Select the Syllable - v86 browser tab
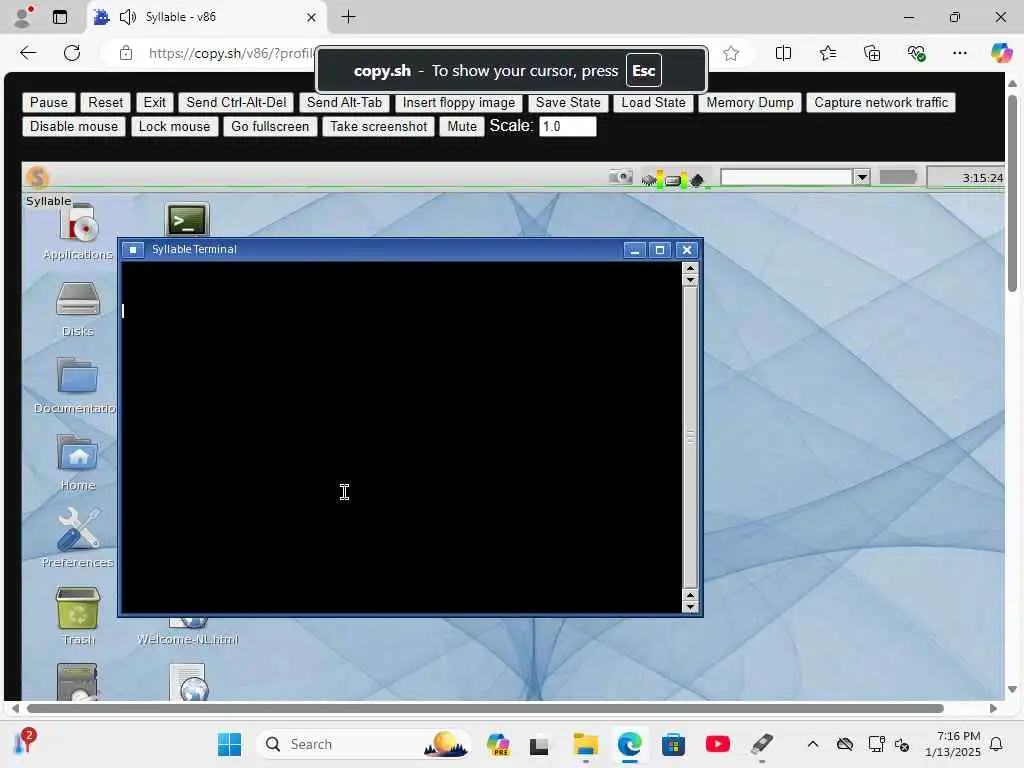 pos(204,17)
